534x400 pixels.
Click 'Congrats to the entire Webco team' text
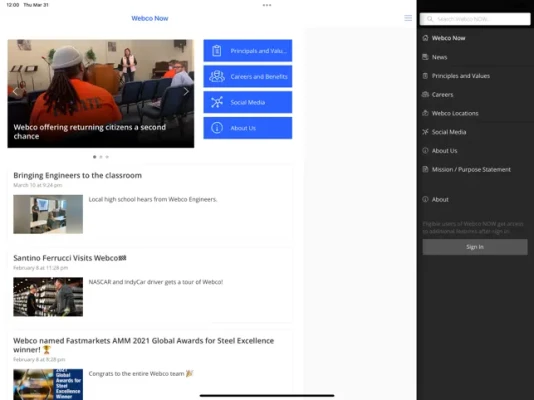(x=141, y=373)
